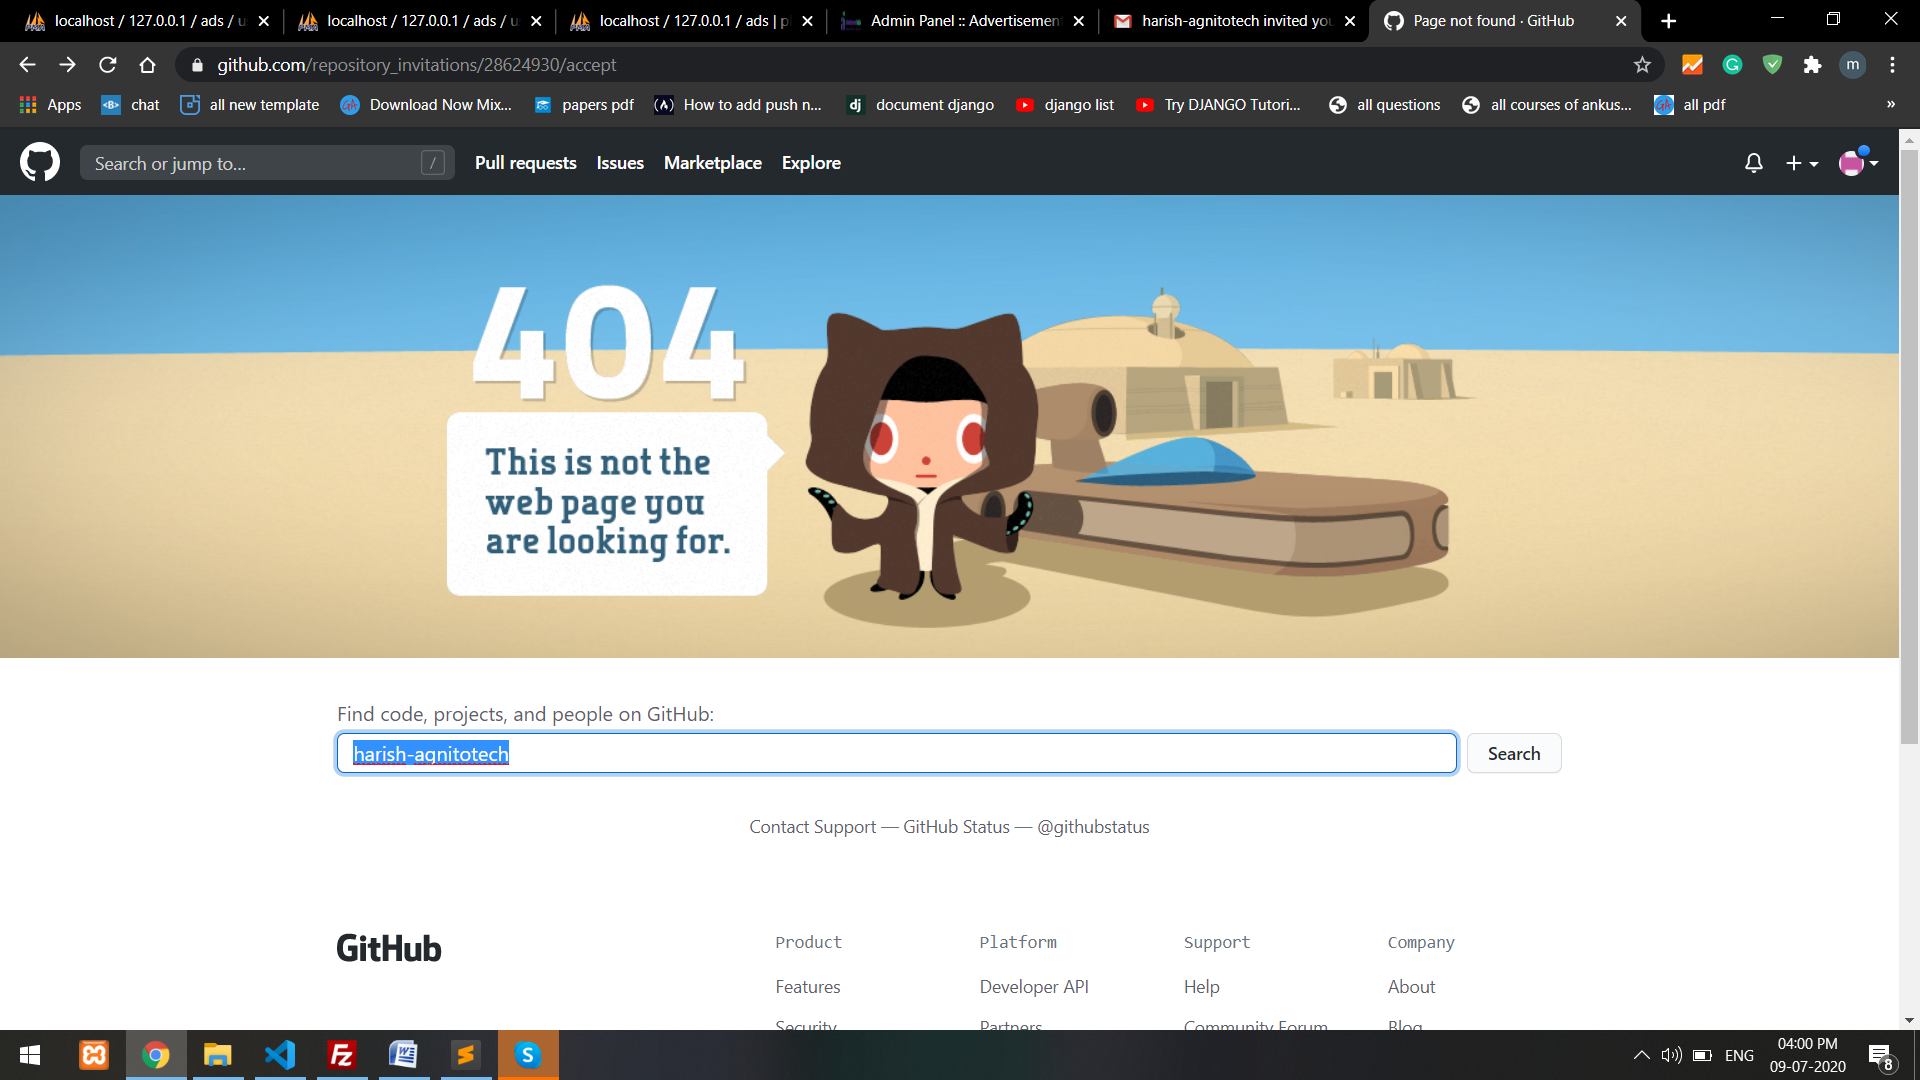
Task: Click the page vertical scrollbar
Action: [1909, 446]
